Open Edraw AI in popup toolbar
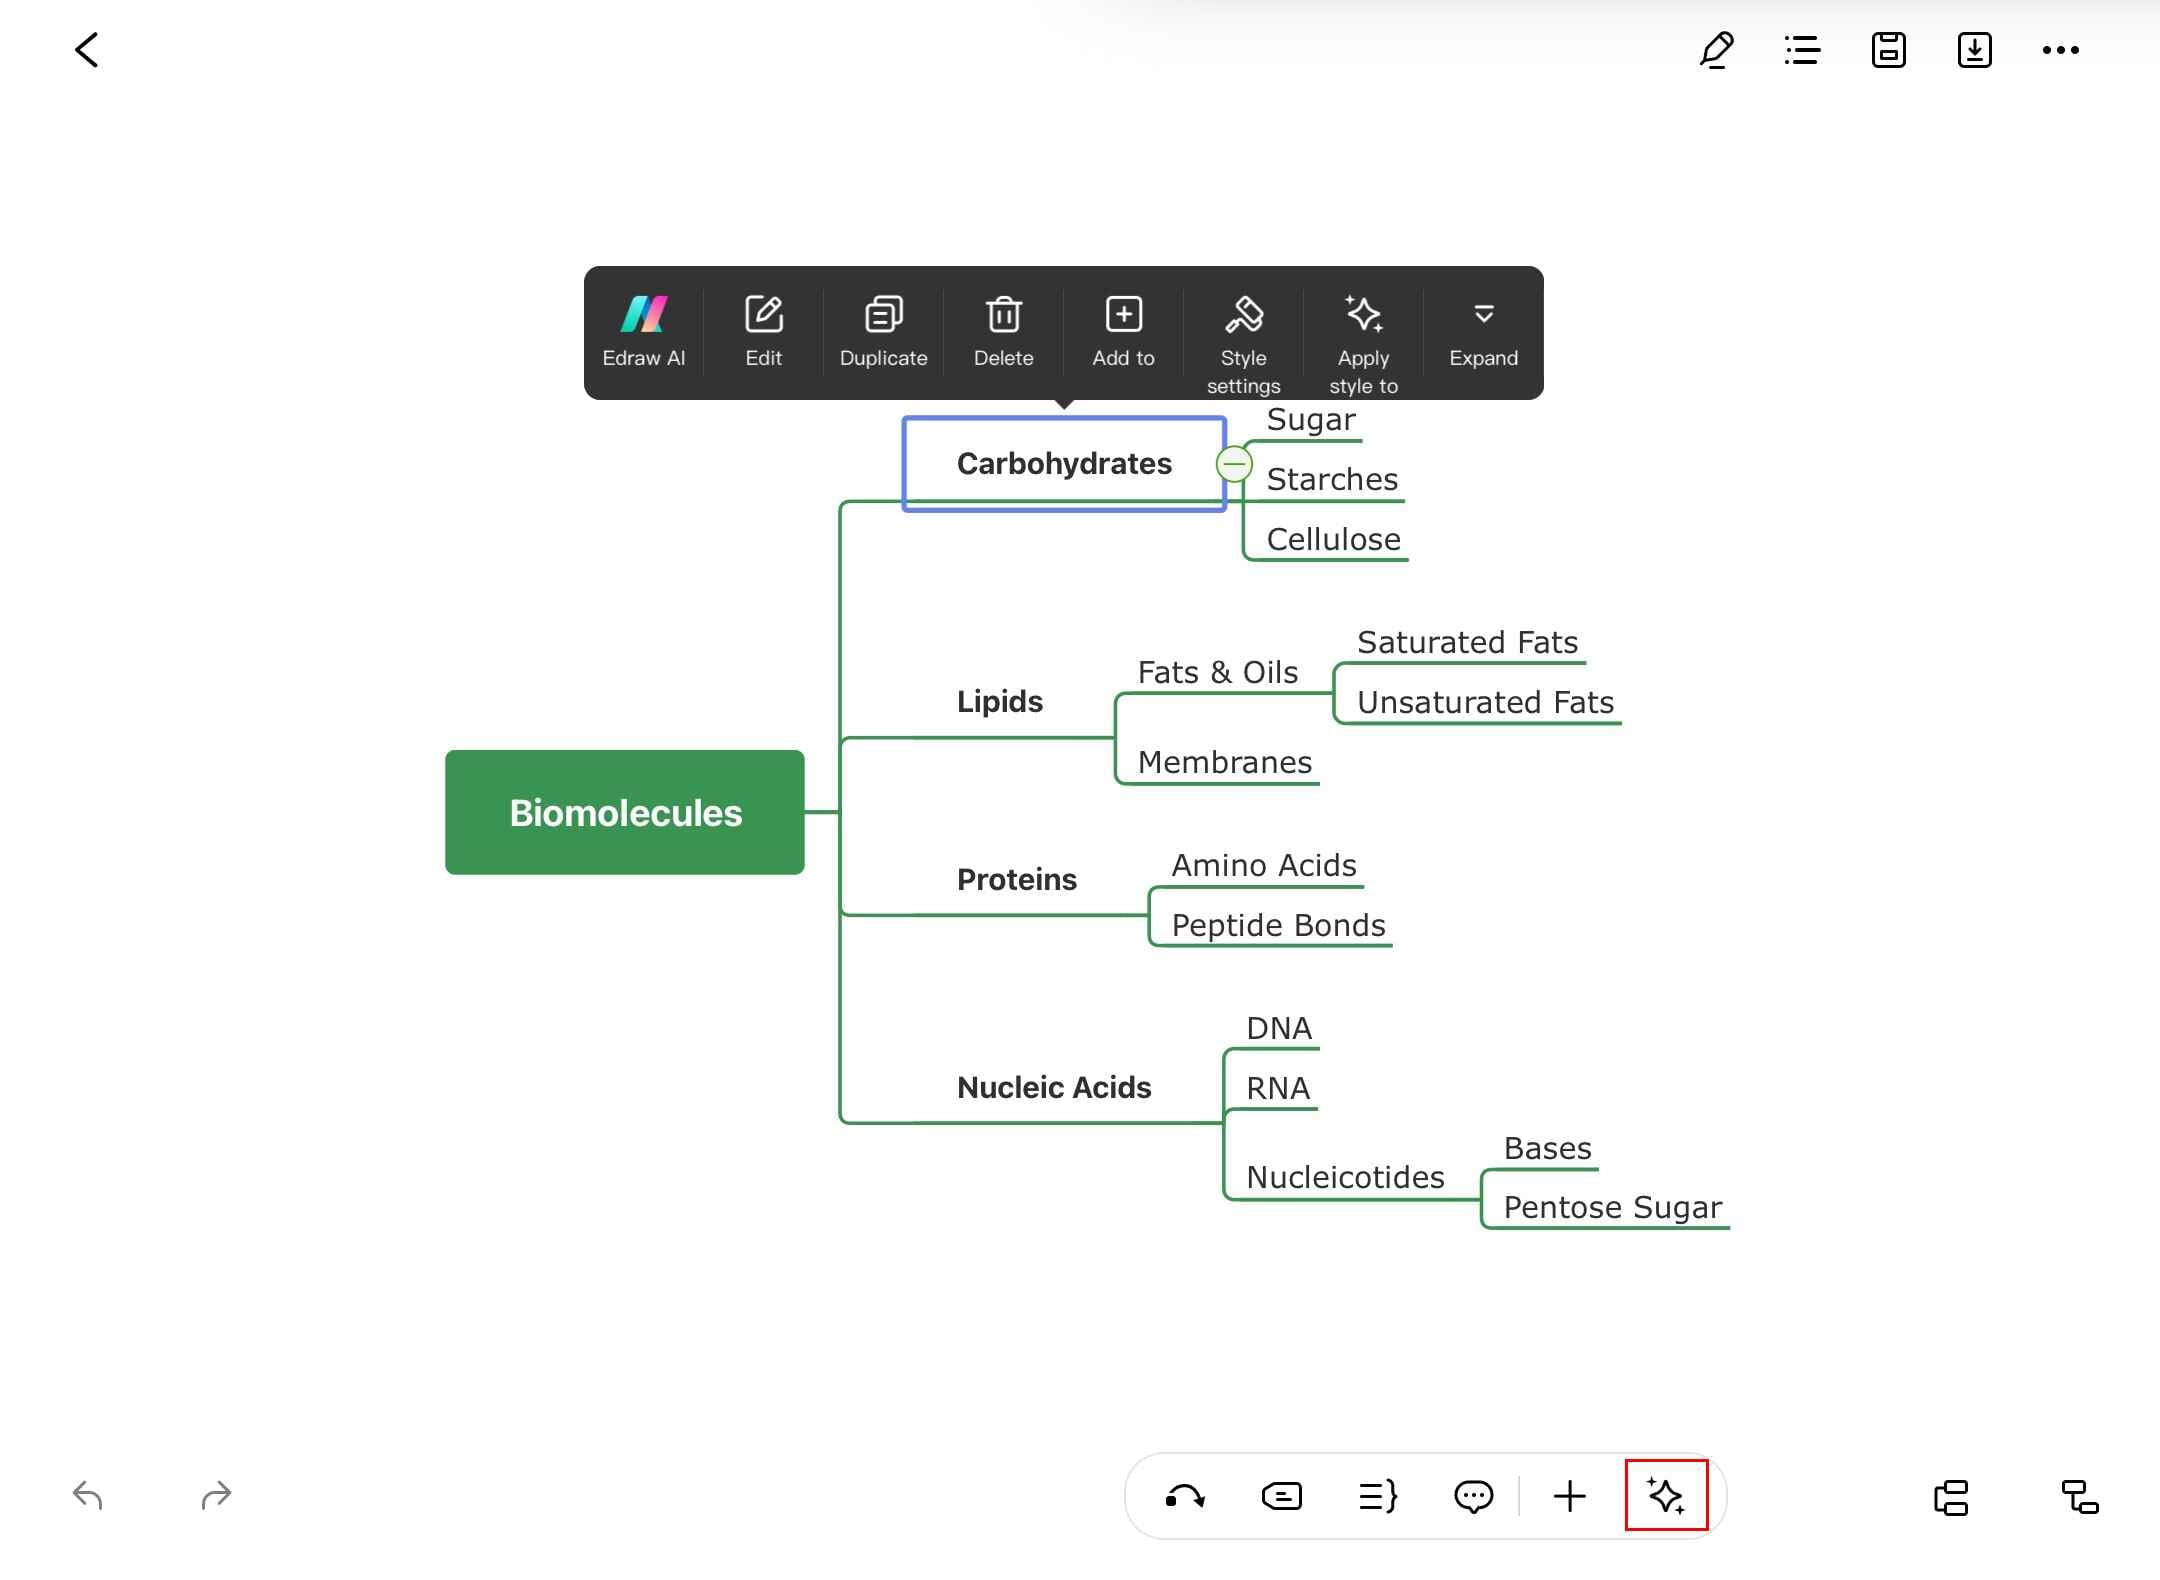Viewport: 2160px width, 1580px height. click(x=643, y=332)
